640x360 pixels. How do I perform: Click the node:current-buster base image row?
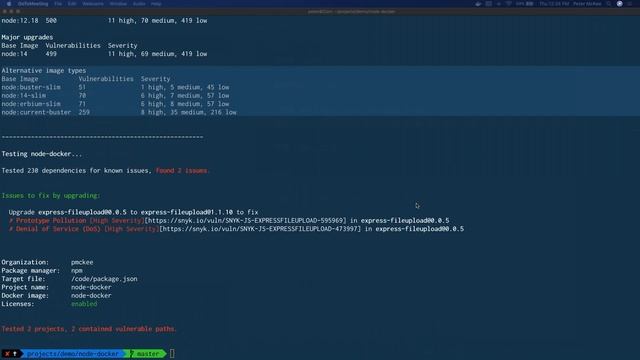coord(119,112)
